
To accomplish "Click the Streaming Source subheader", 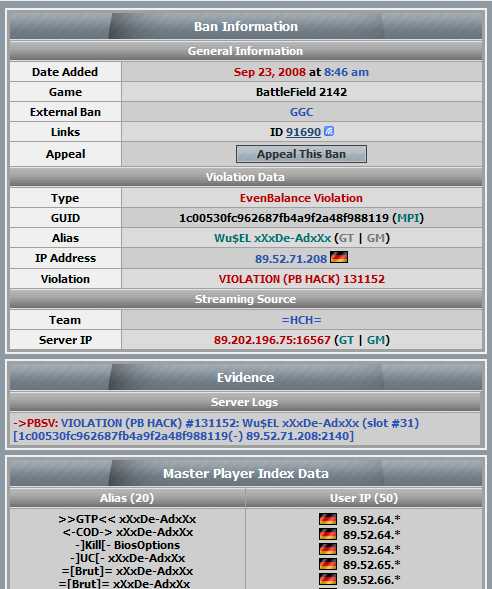I will (246, 299).
